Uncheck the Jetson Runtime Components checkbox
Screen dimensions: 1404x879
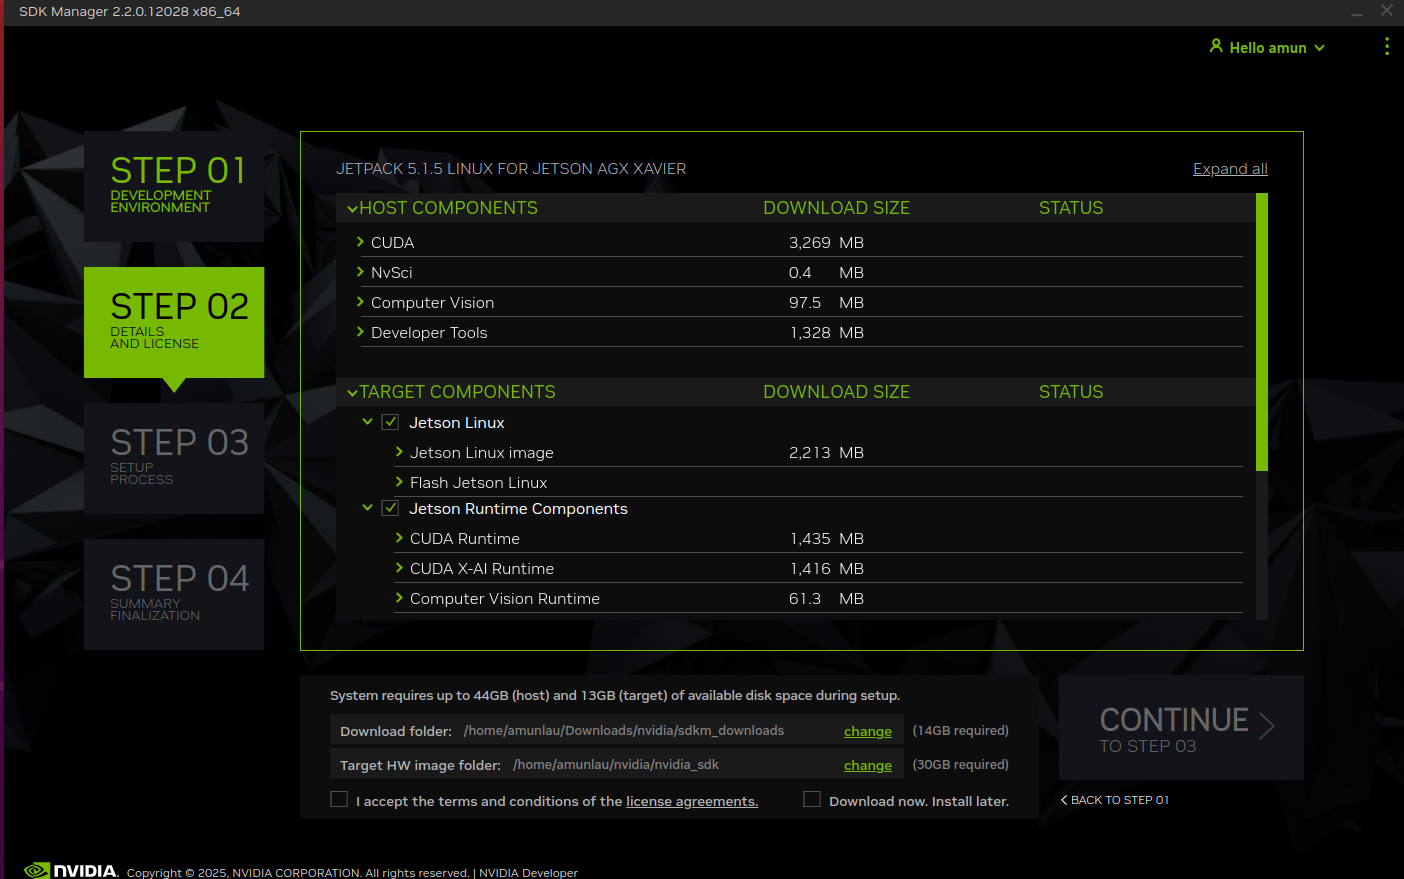(x=390, y=508)
